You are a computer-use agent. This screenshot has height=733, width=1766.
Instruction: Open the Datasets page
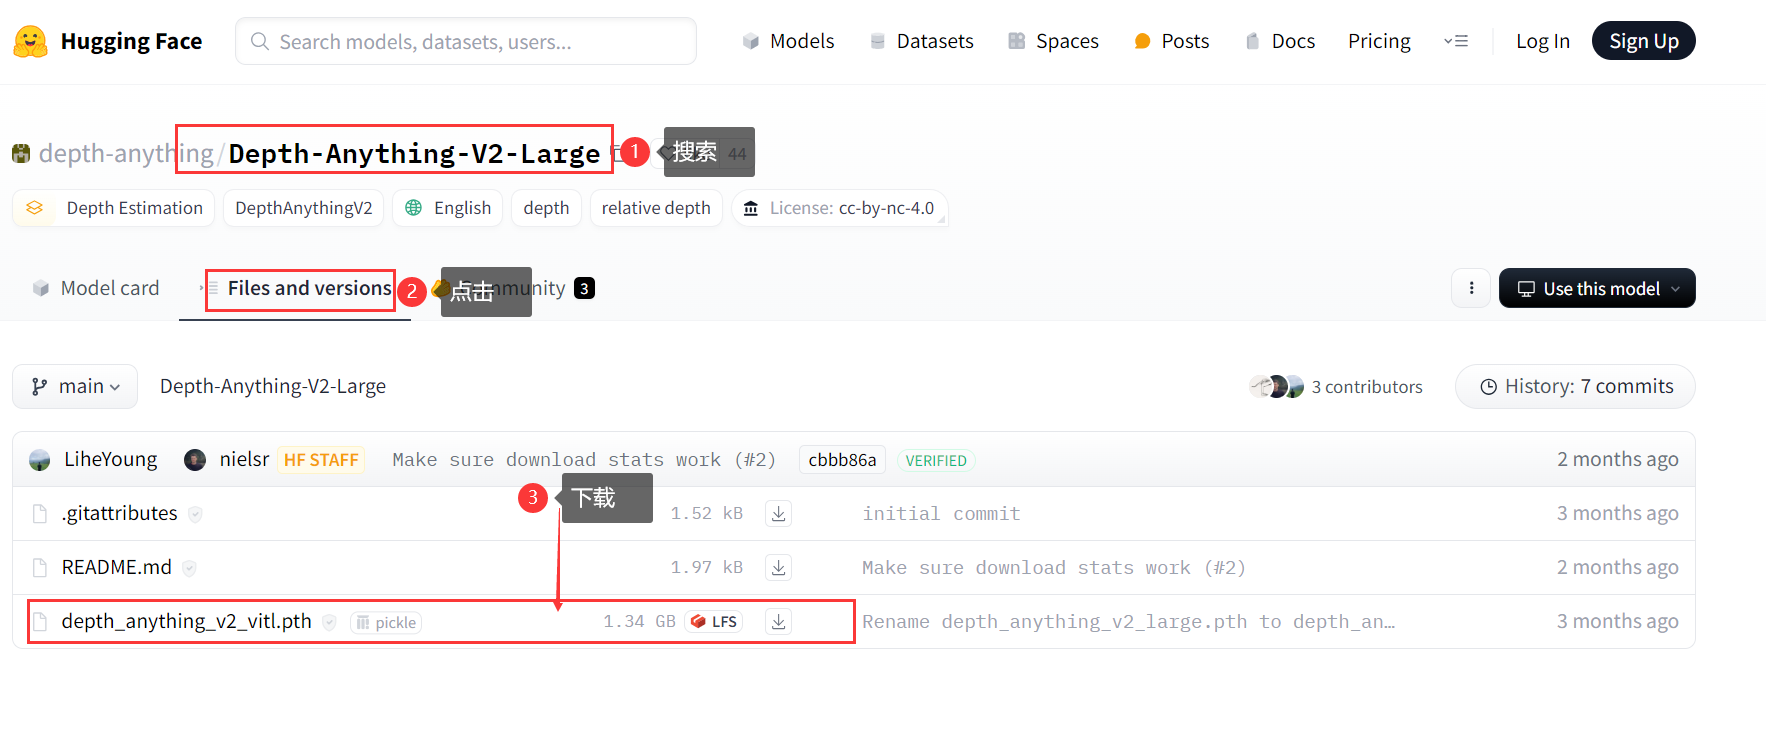922,41
